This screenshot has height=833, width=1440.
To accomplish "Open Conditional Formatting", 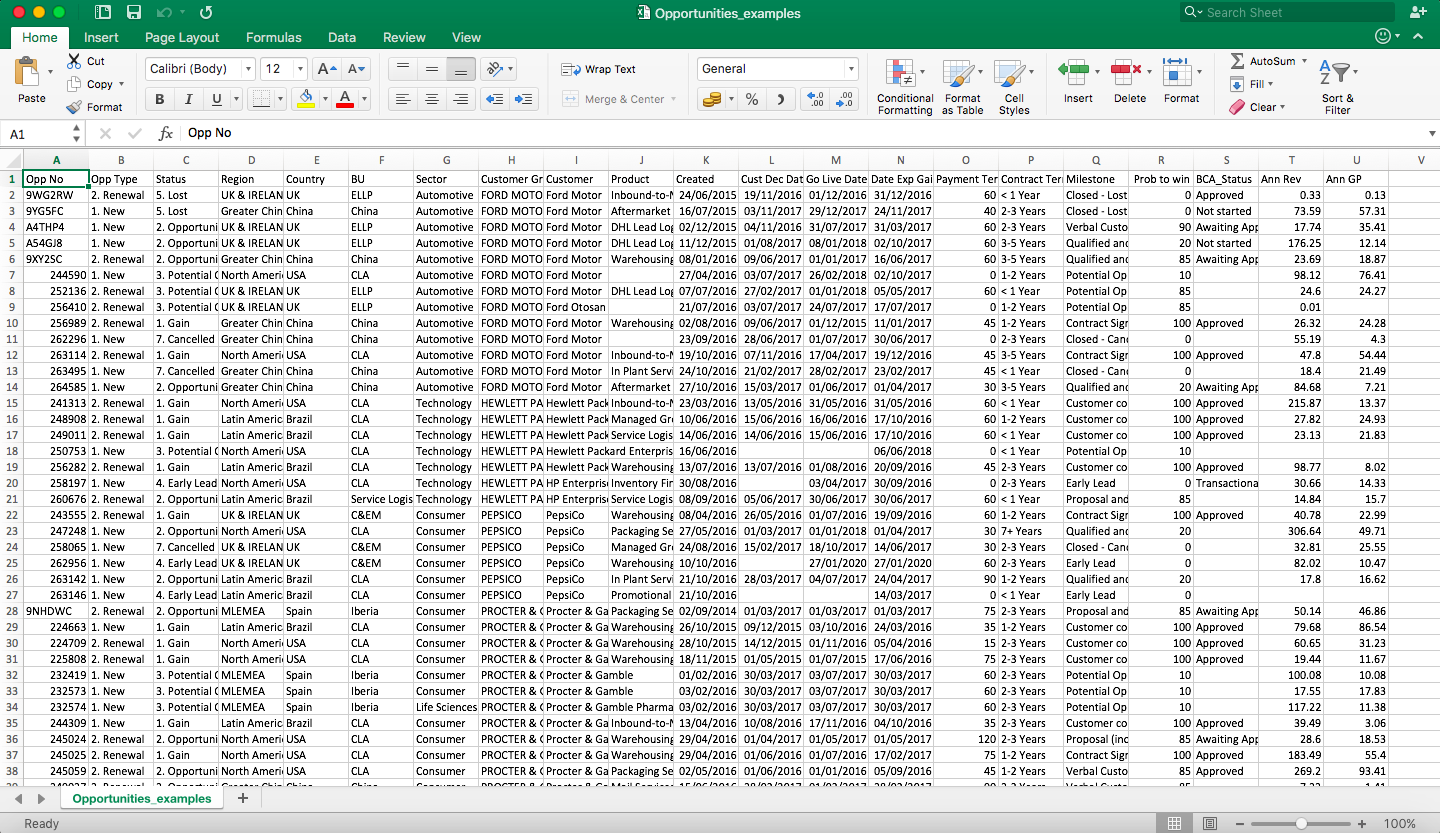I will pos(905,87).
